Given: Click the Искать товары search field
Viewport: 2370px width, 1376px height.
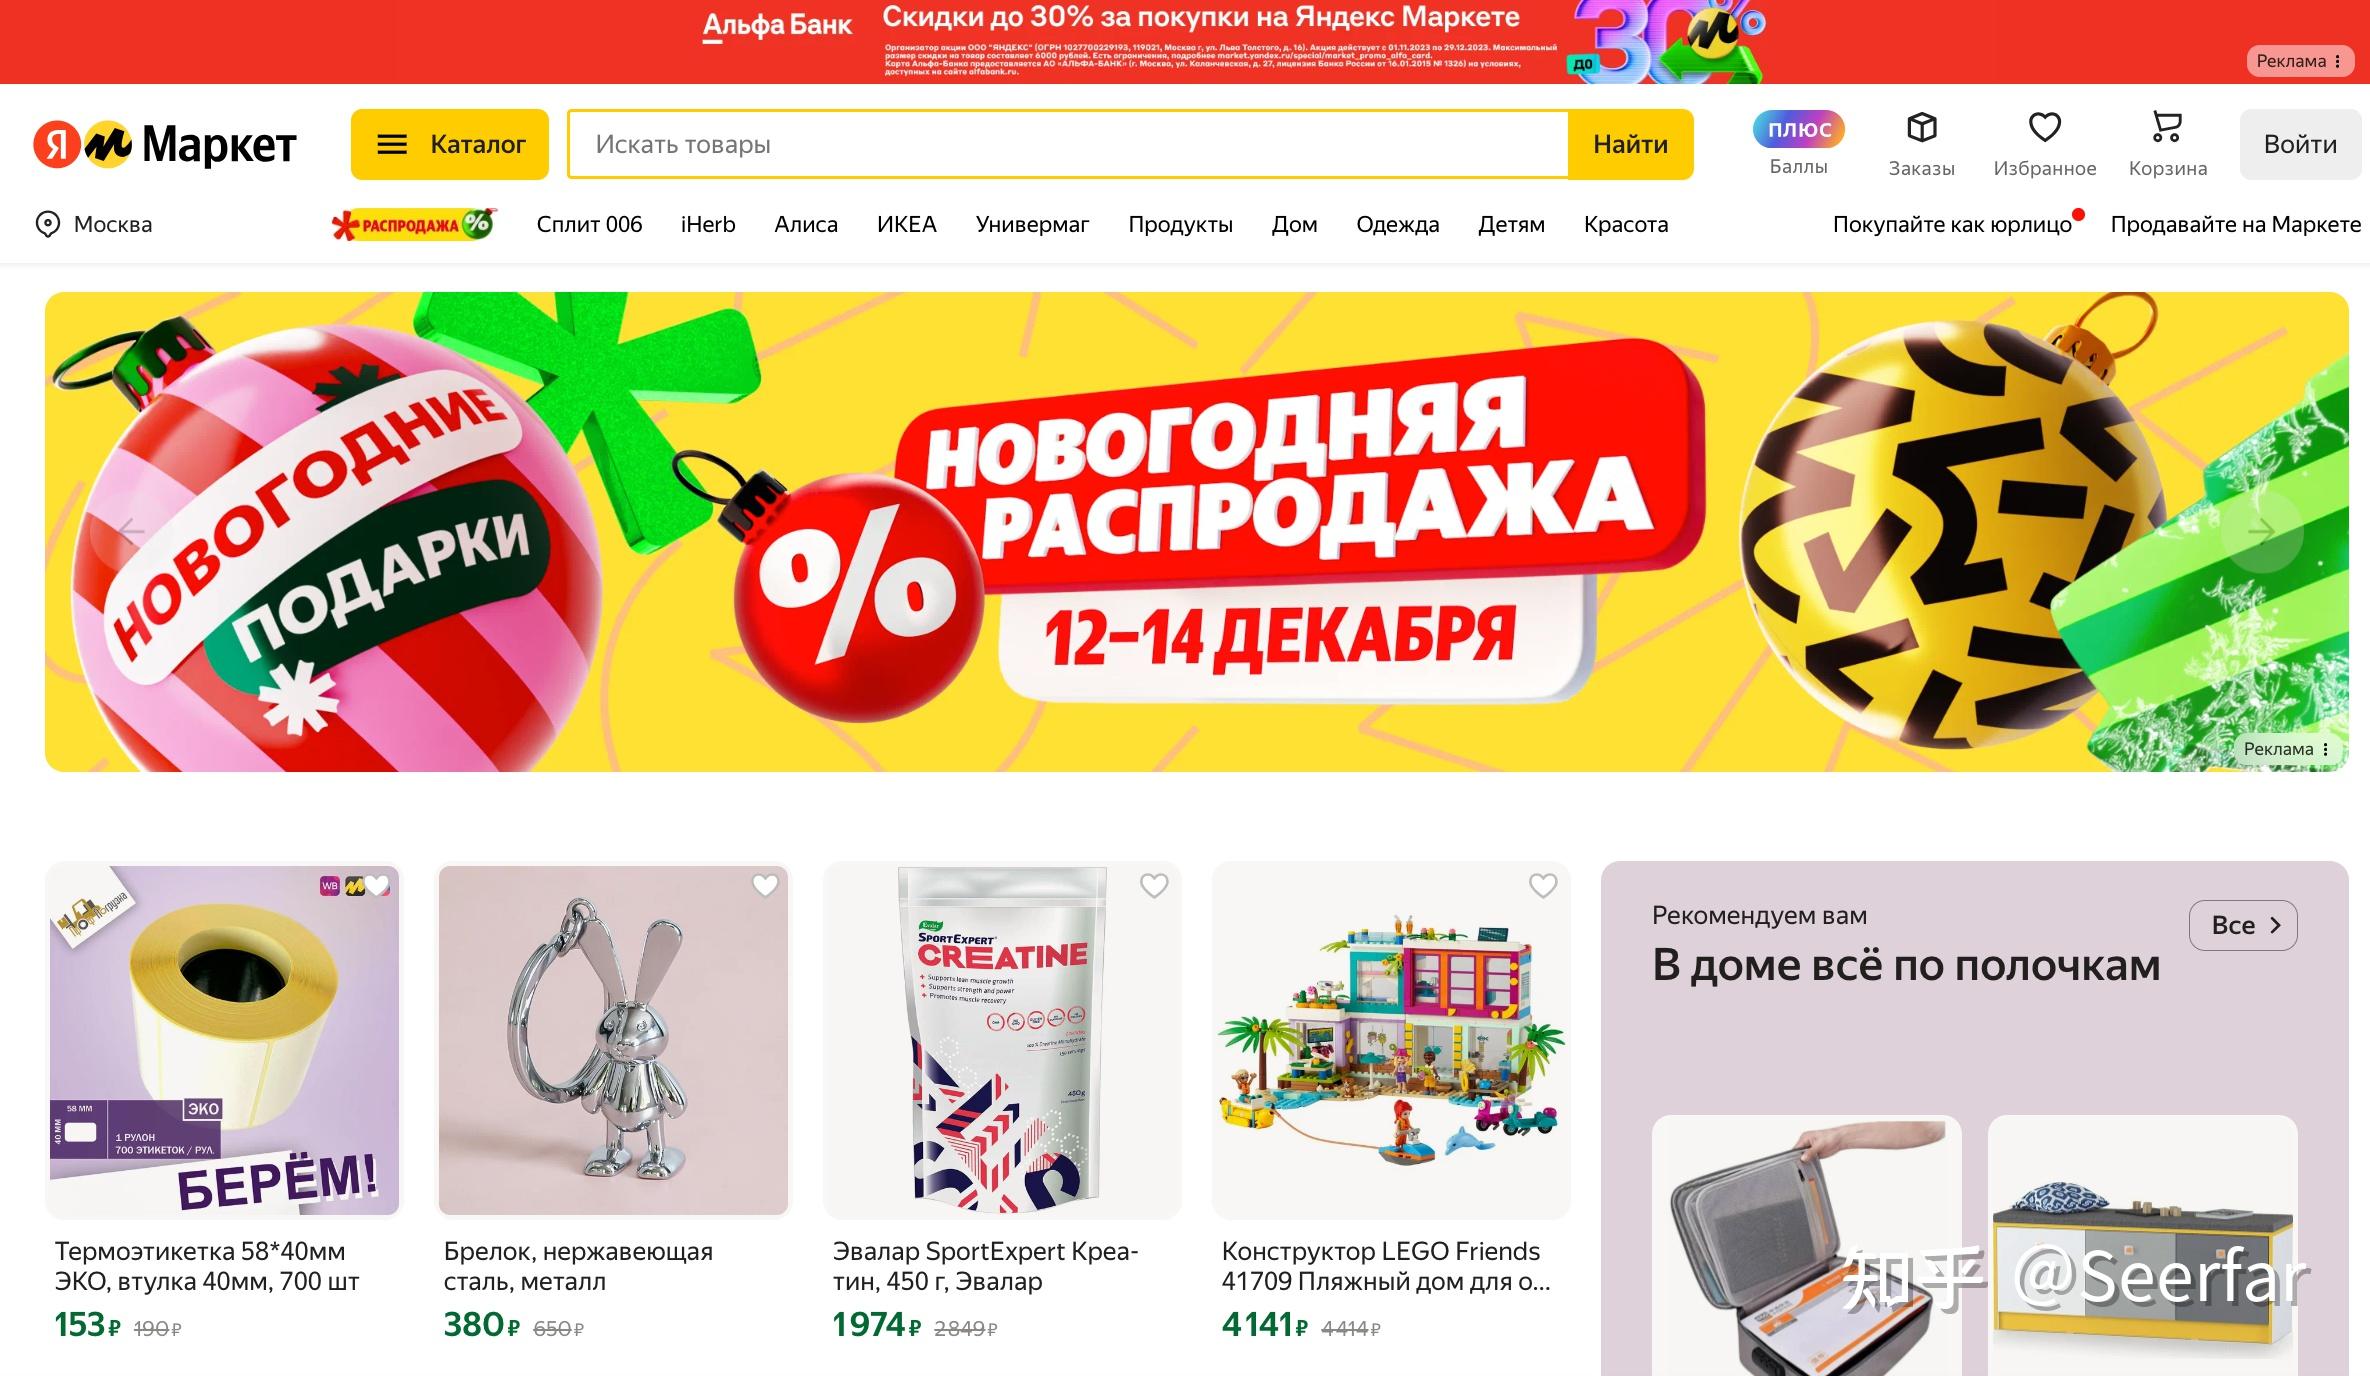Looking at the screenshot, I should click(x=1067, y=144).
